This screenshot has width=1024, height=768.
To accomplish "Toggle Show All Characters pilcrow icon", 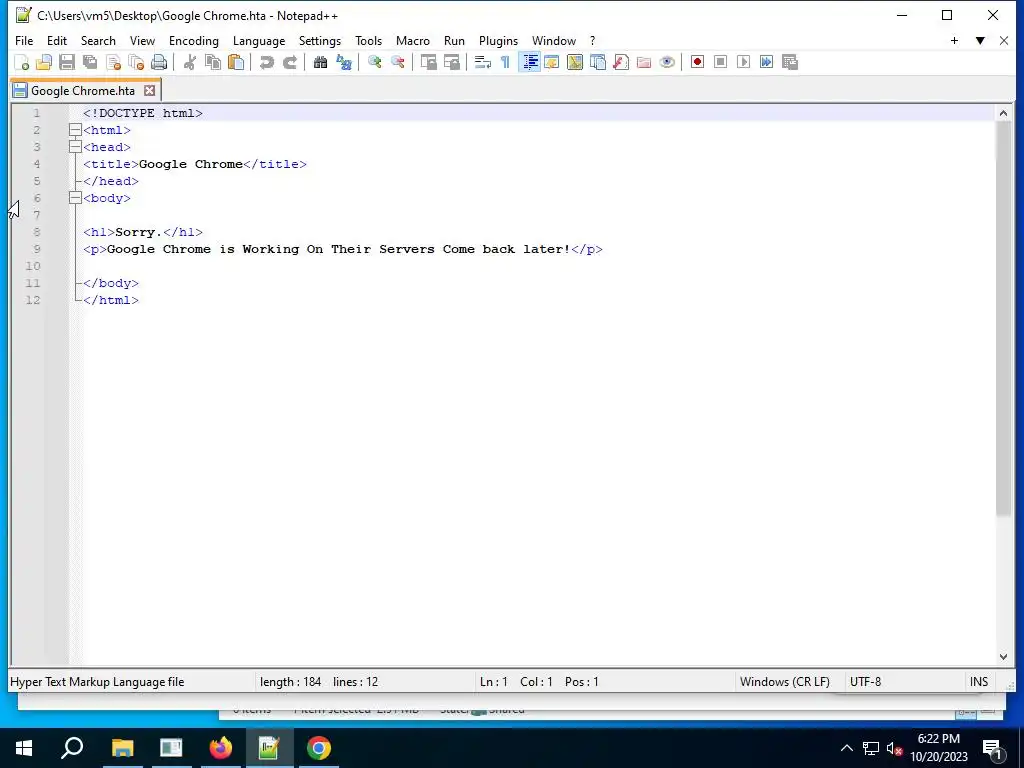I will click(x=505, y=62).
